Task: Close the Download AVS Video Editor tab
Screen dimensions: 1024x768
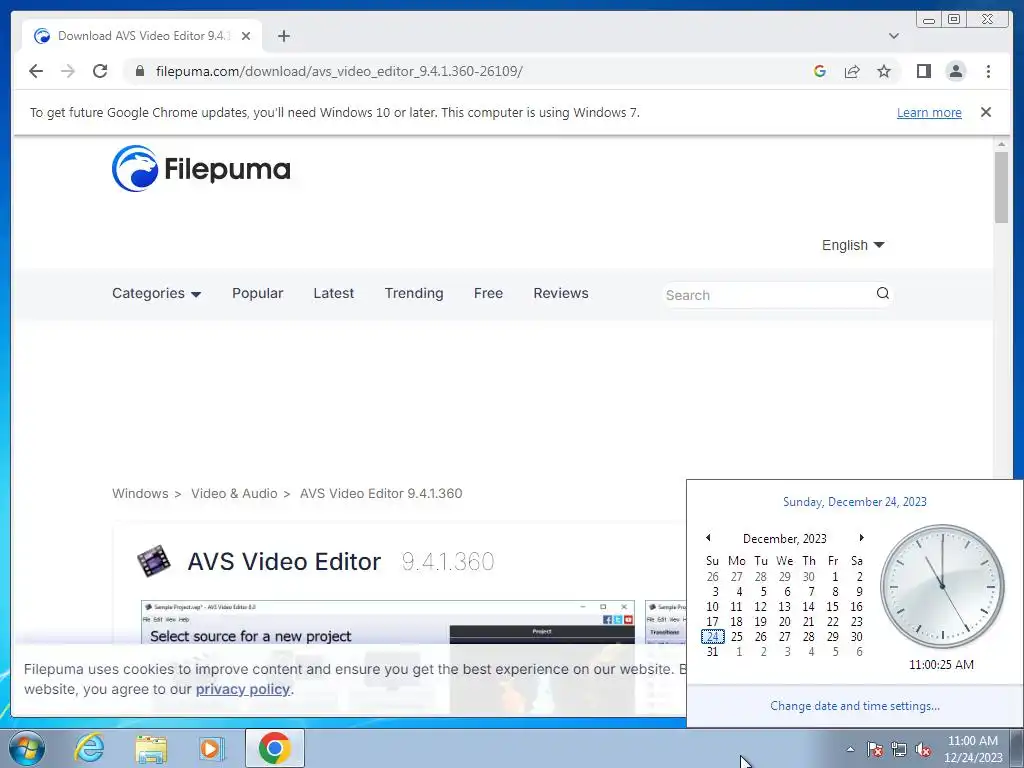Action: coord(246,36)
